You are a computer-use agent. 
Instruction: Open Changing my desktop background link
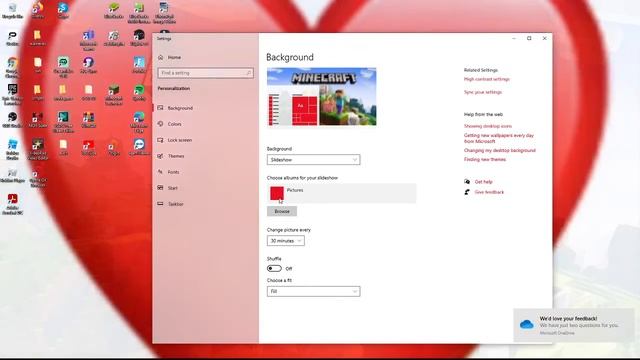click(500, 151)
